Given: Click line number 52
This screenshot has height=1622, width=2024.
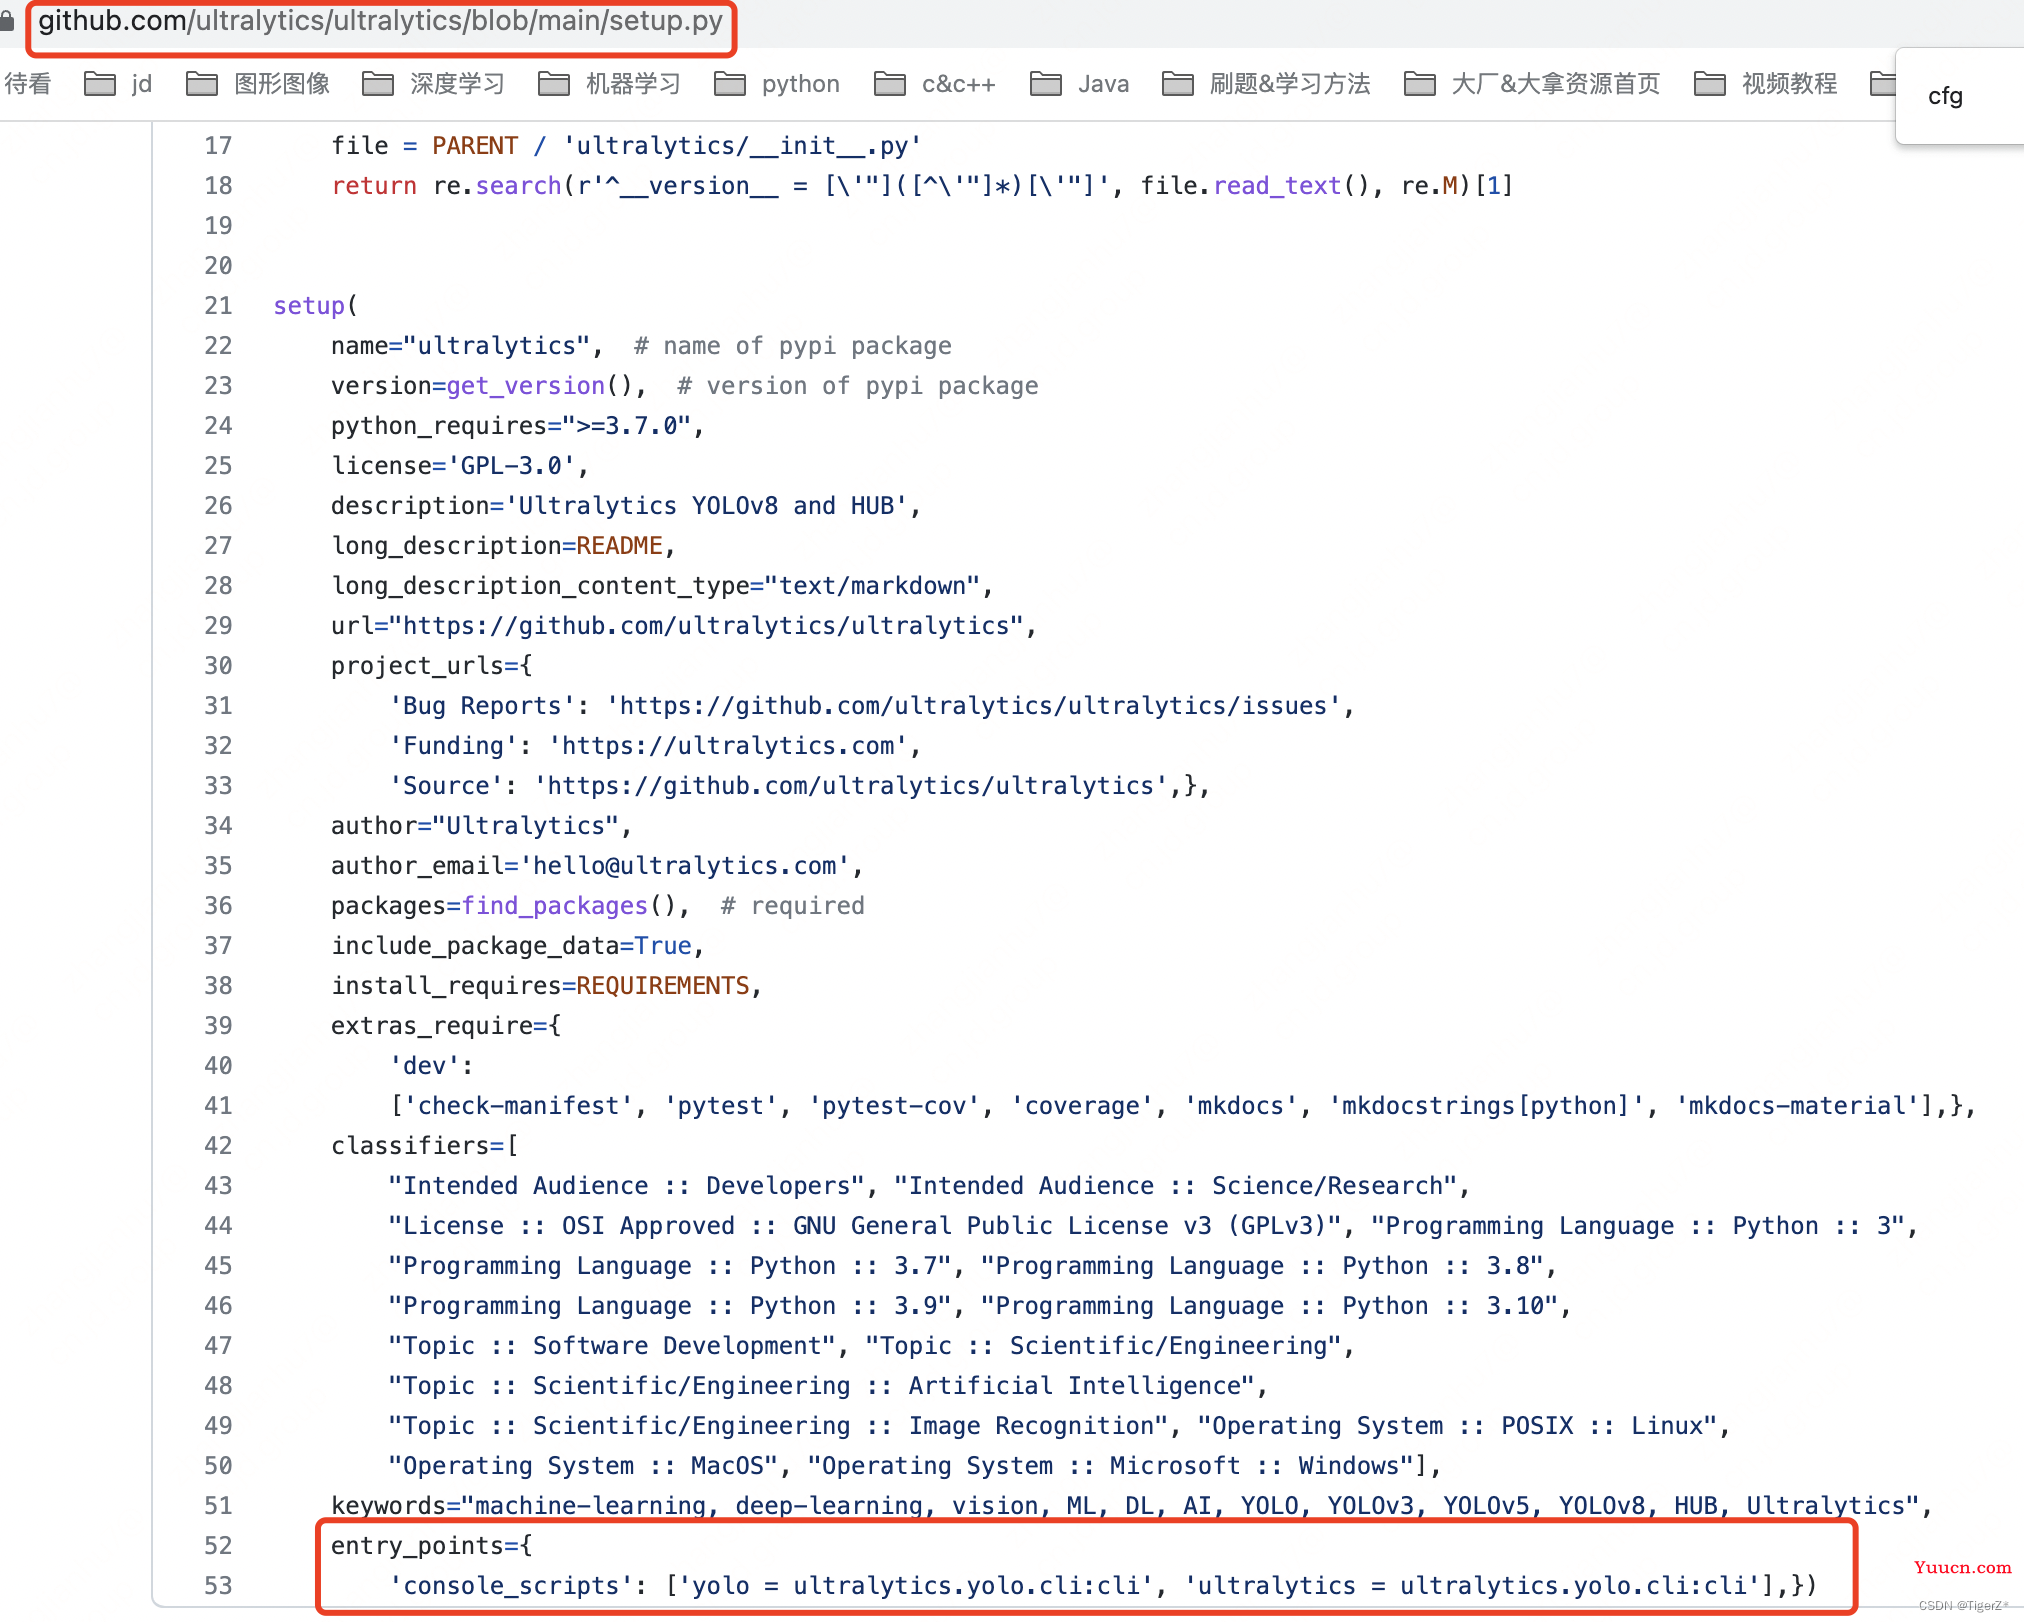Looking at the screenshot, I should pos(218,1546).
